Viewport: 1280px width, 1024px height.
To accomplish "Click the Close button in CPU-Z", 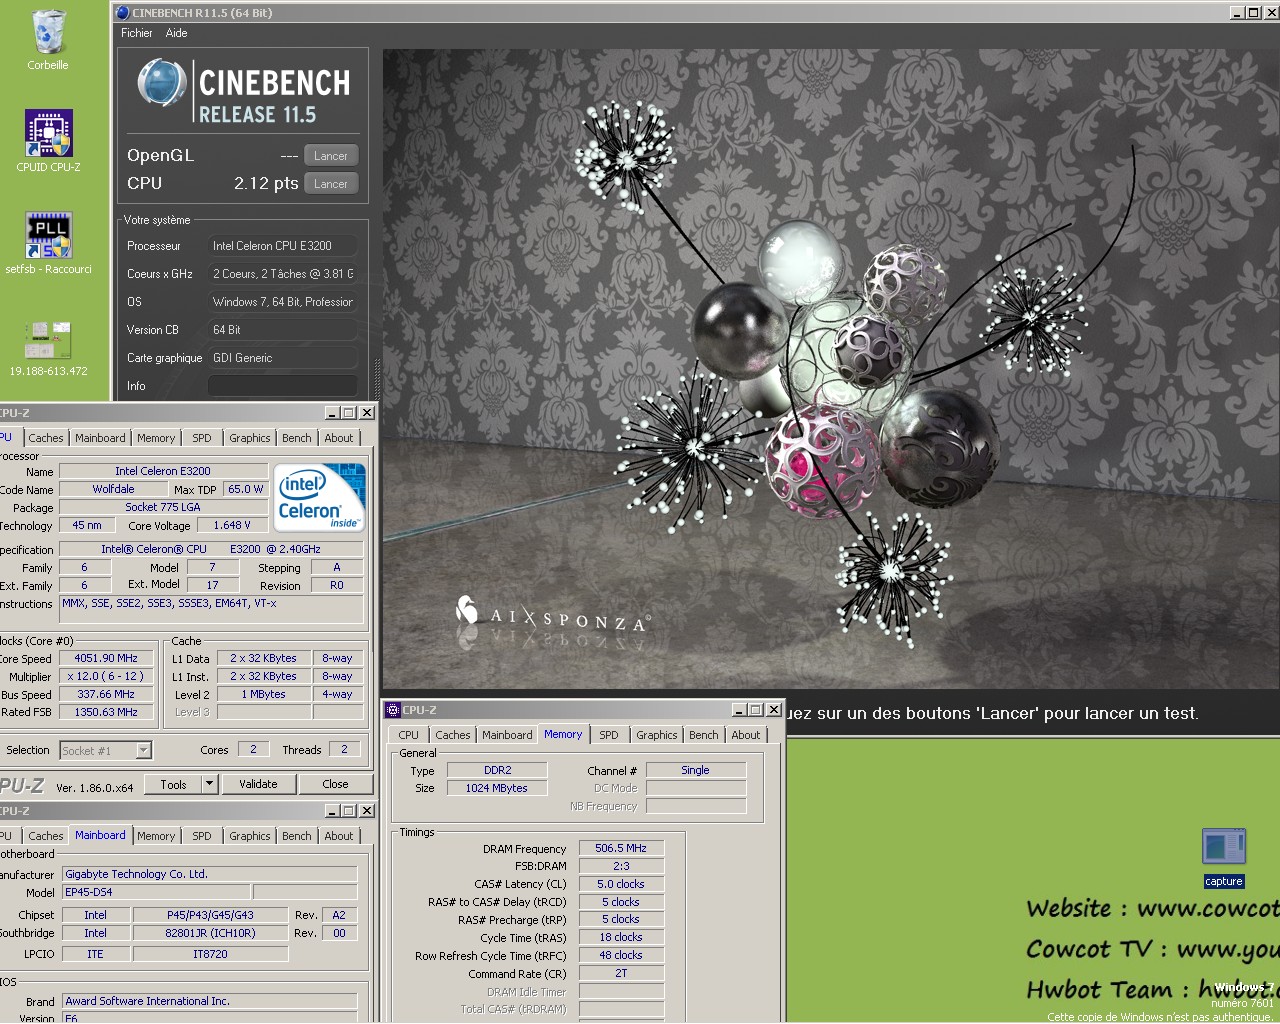I will click(336, 784).
